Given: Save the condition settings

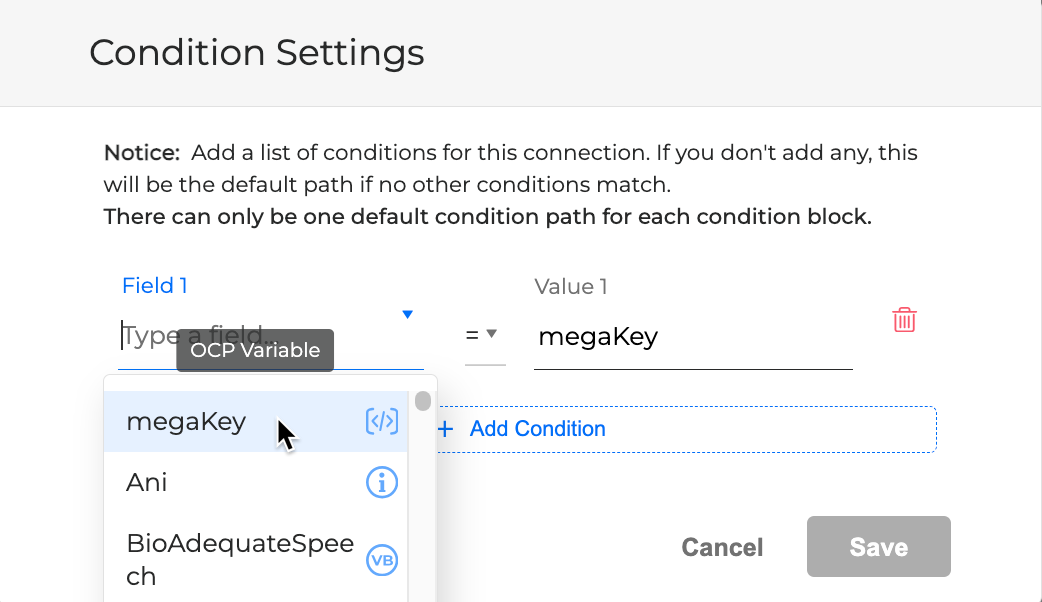Looking at the screenshot, I should coord(878,547).
